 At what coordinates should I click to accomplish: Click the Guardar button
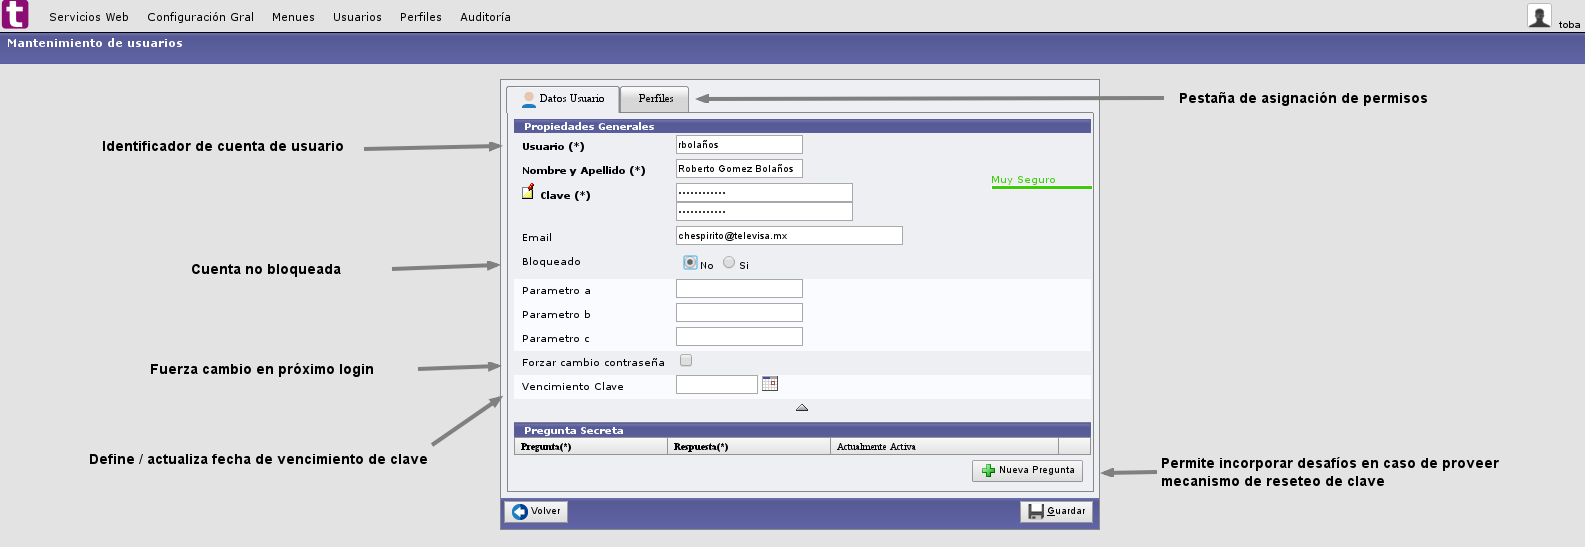[1056, 511]
